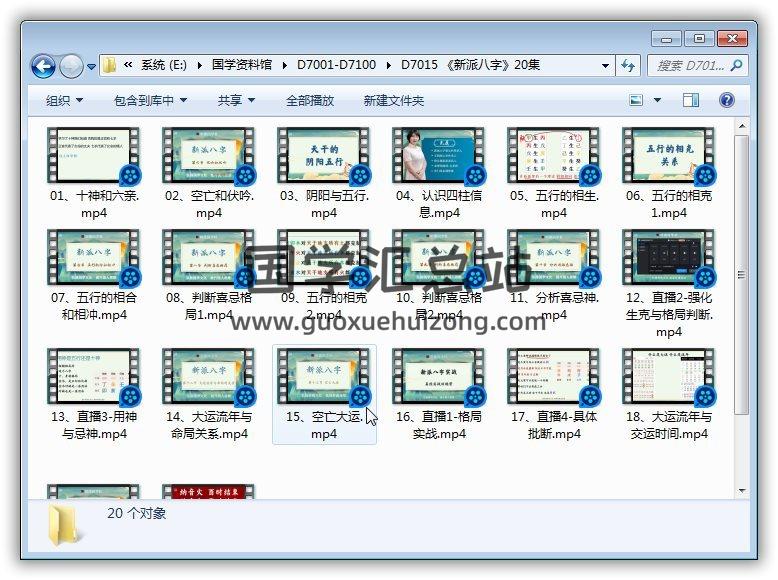Open the view options dropdown arrow
Viewport: 778px width, 580px height.
657,100
